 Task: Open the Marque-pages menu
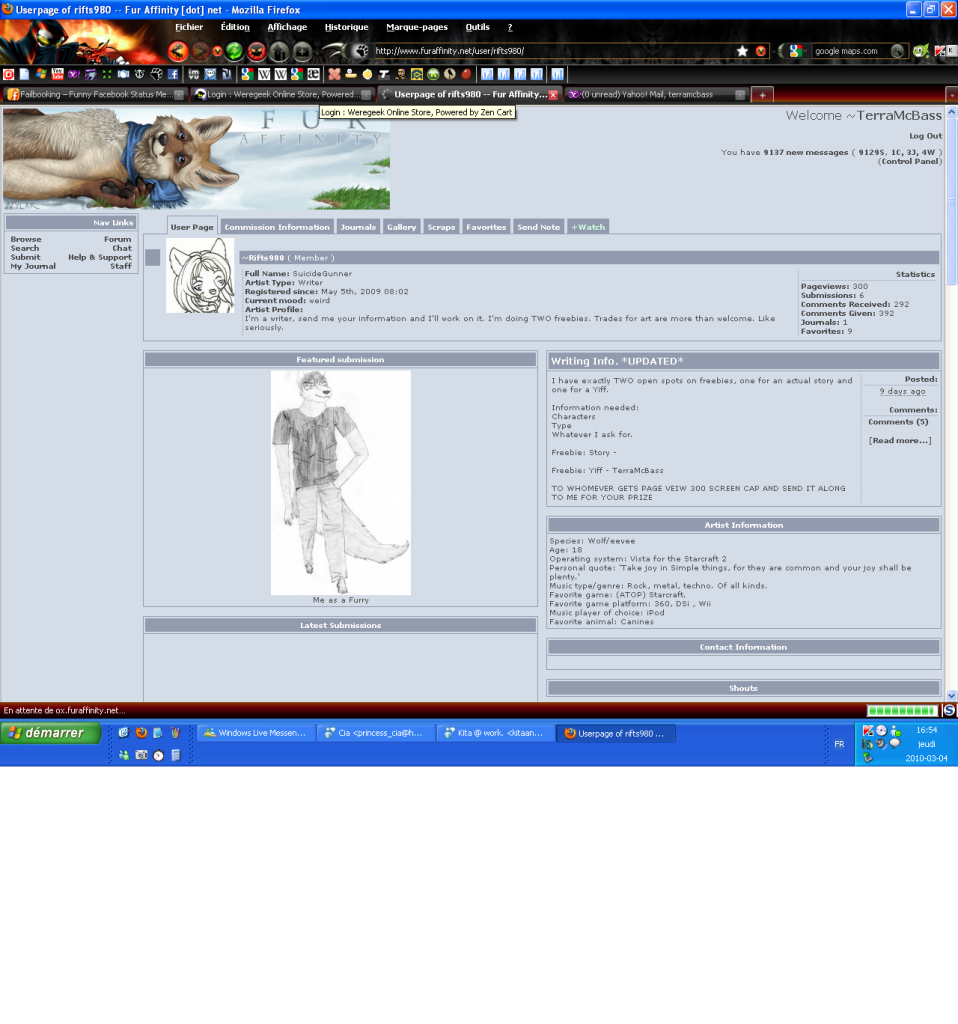coord(416,27)
